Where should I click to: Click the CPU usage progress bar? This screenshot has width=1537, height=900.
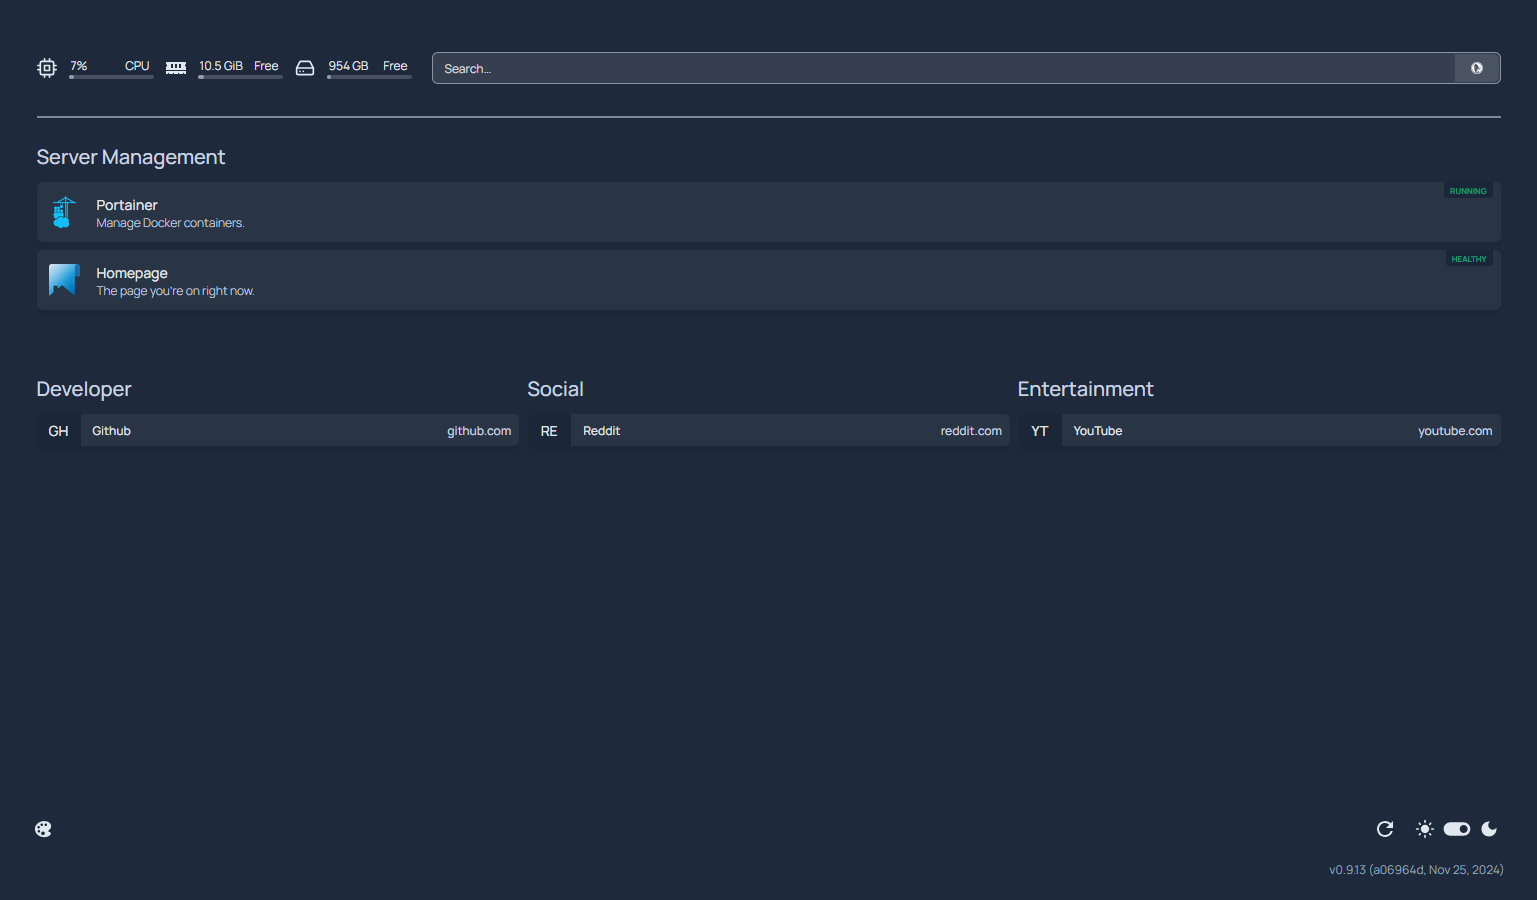(111, 78)
